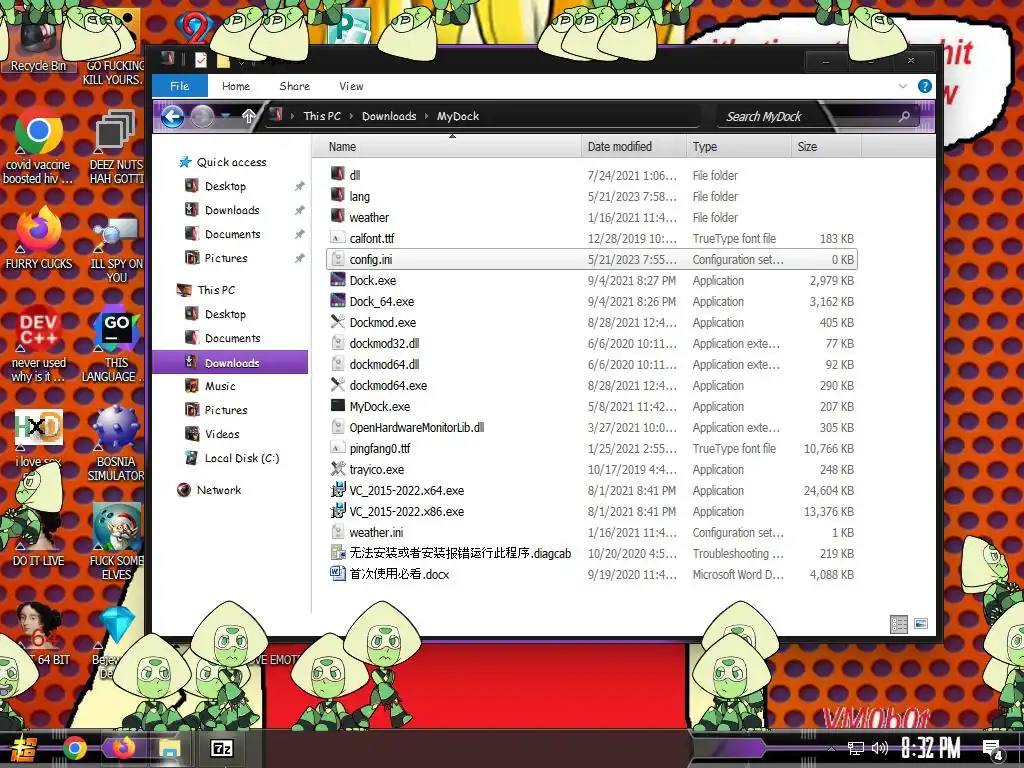Screen dimensions: 1024x768
Task: Click the File Explorer taskbar icon
Action: click(170, 748)
